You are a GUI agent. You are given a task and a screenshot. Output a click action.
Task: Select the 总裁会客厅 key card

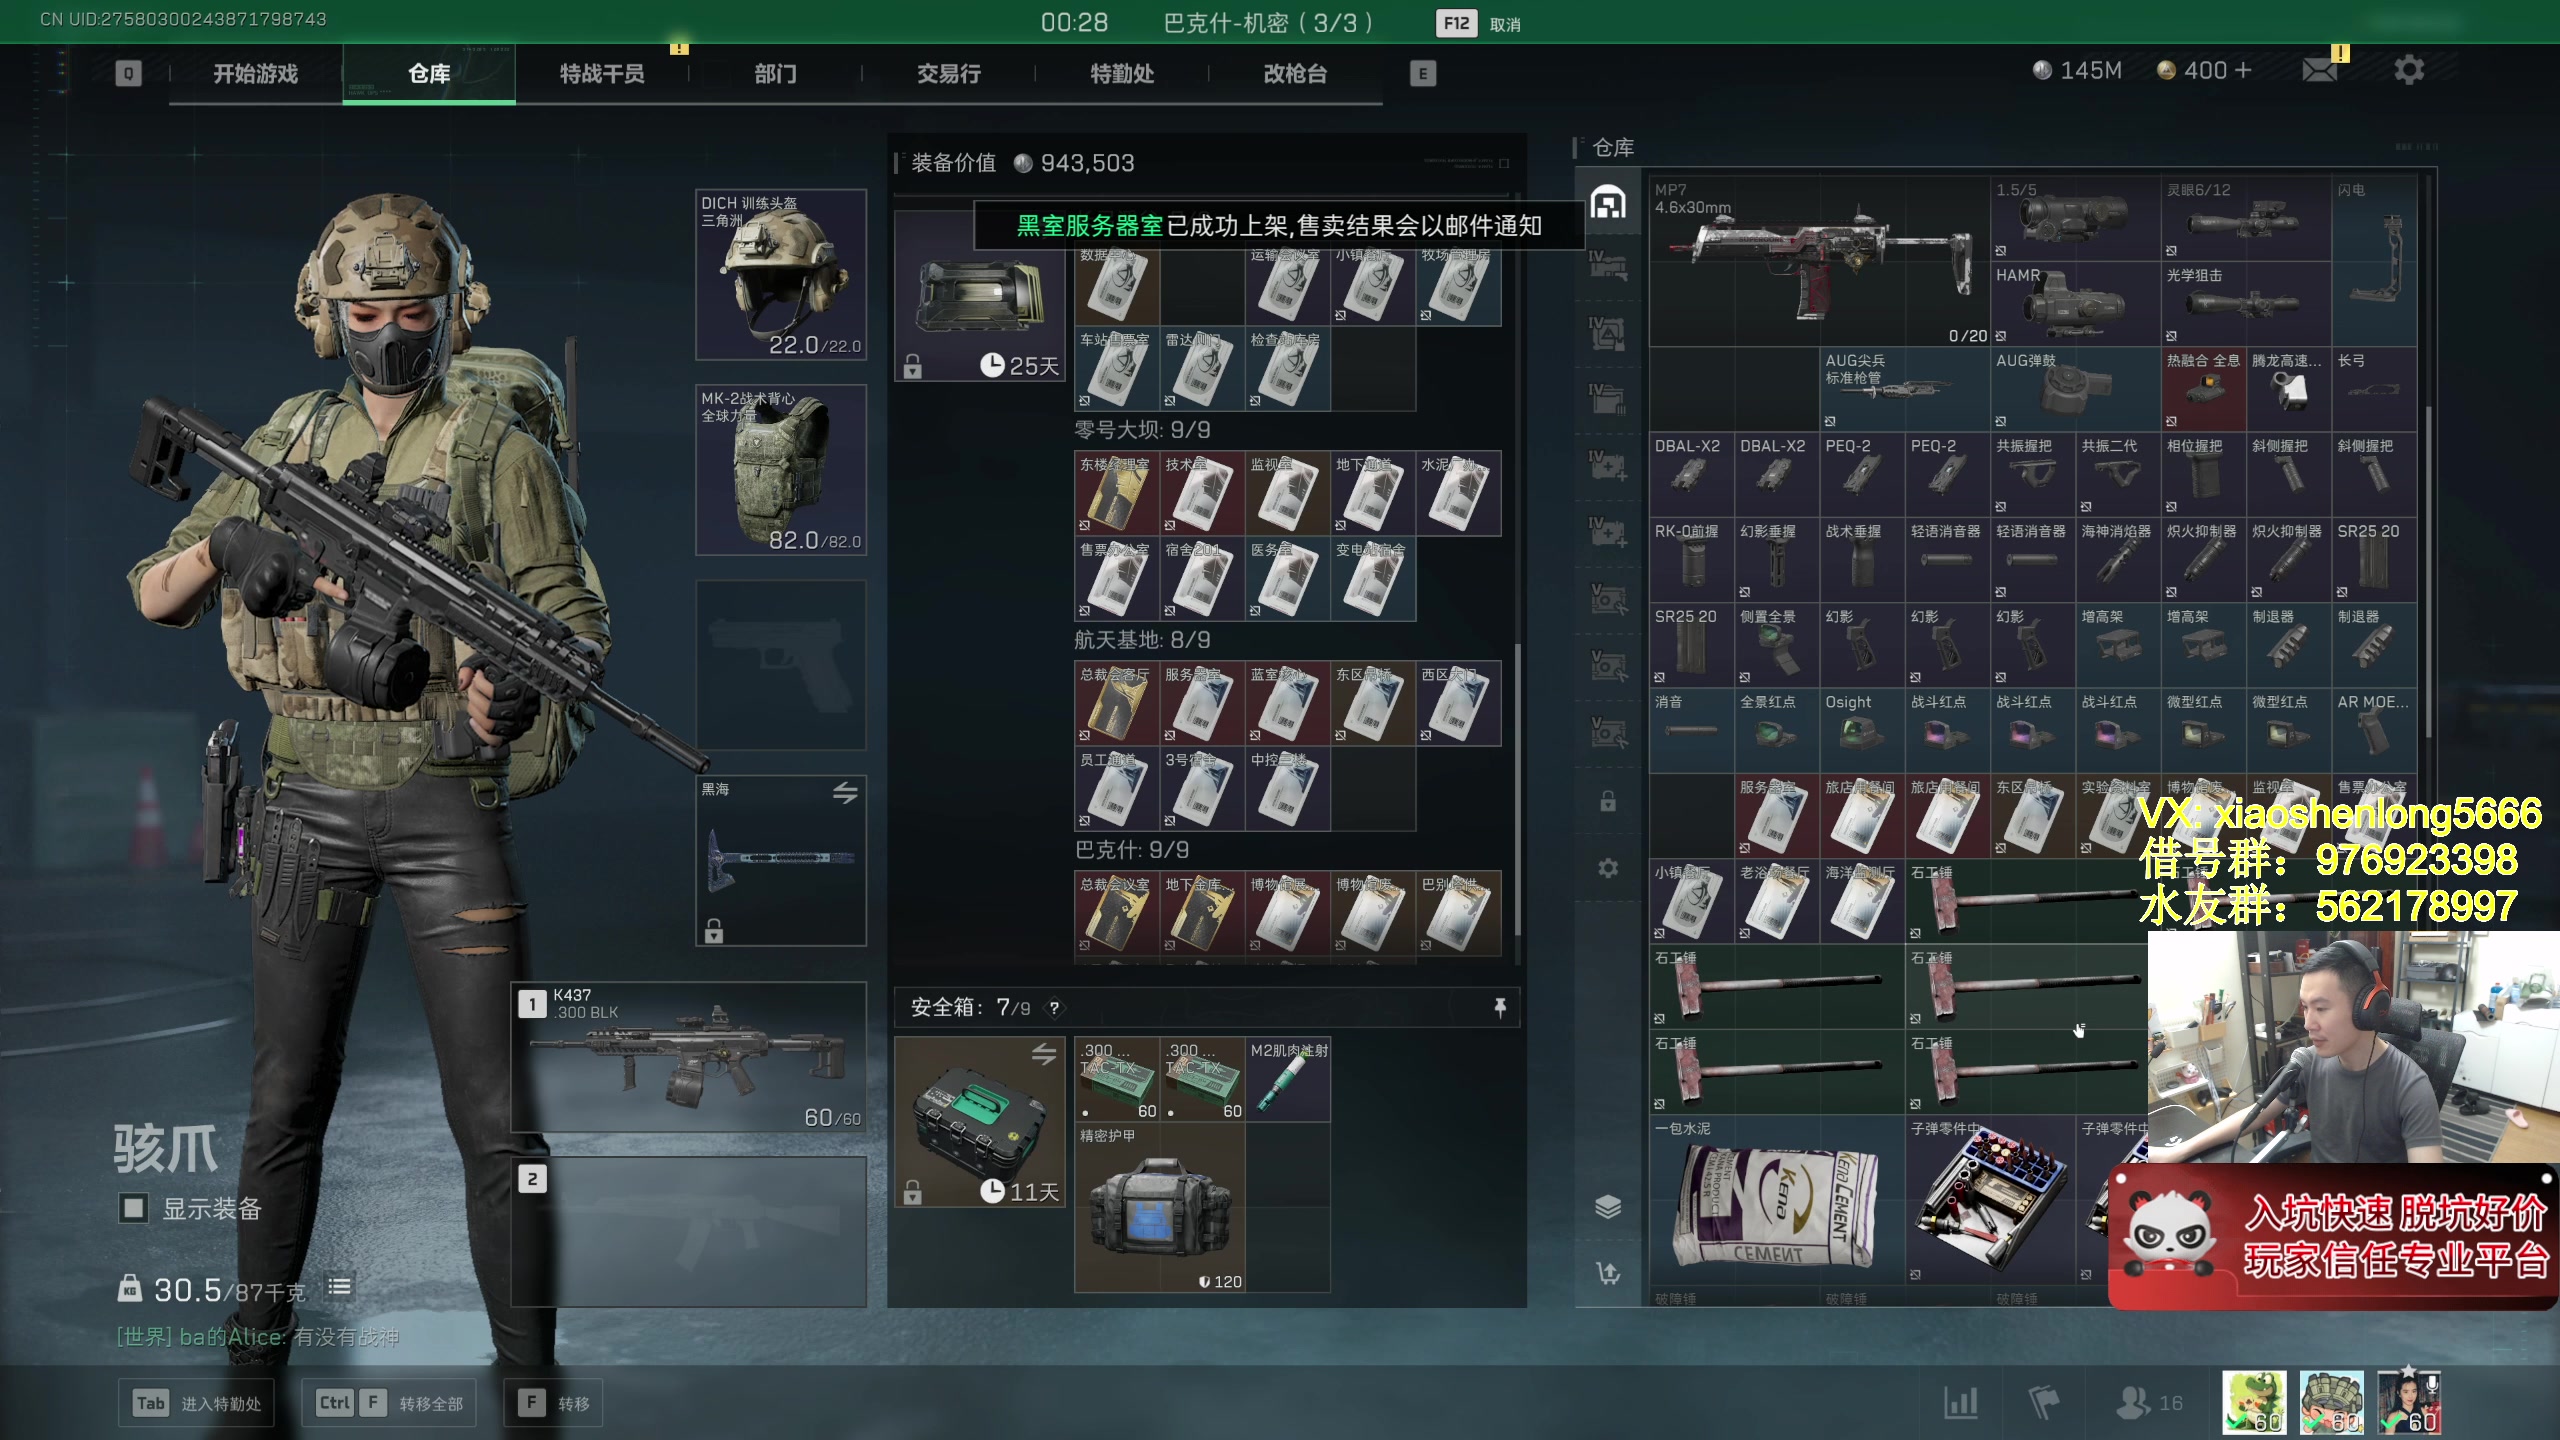coord(1117,703)
